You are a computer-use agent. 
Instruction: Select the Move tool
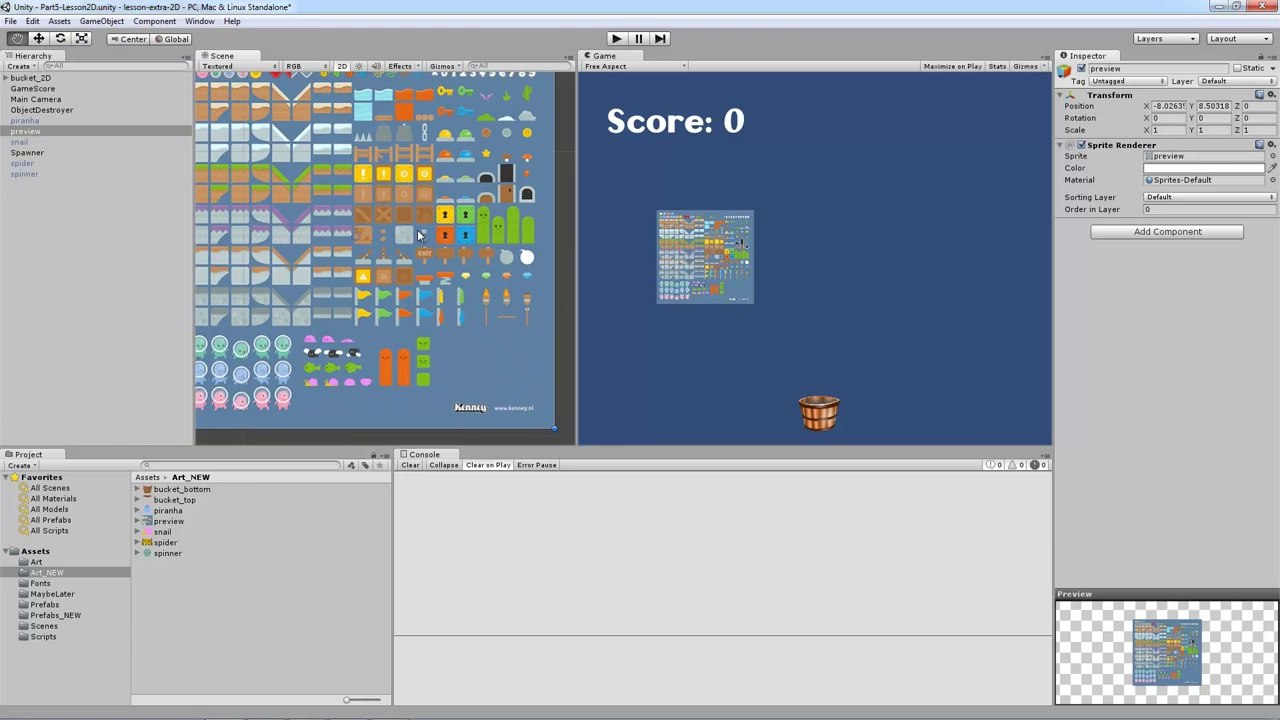pyautogui.click(x=39, y=38)
